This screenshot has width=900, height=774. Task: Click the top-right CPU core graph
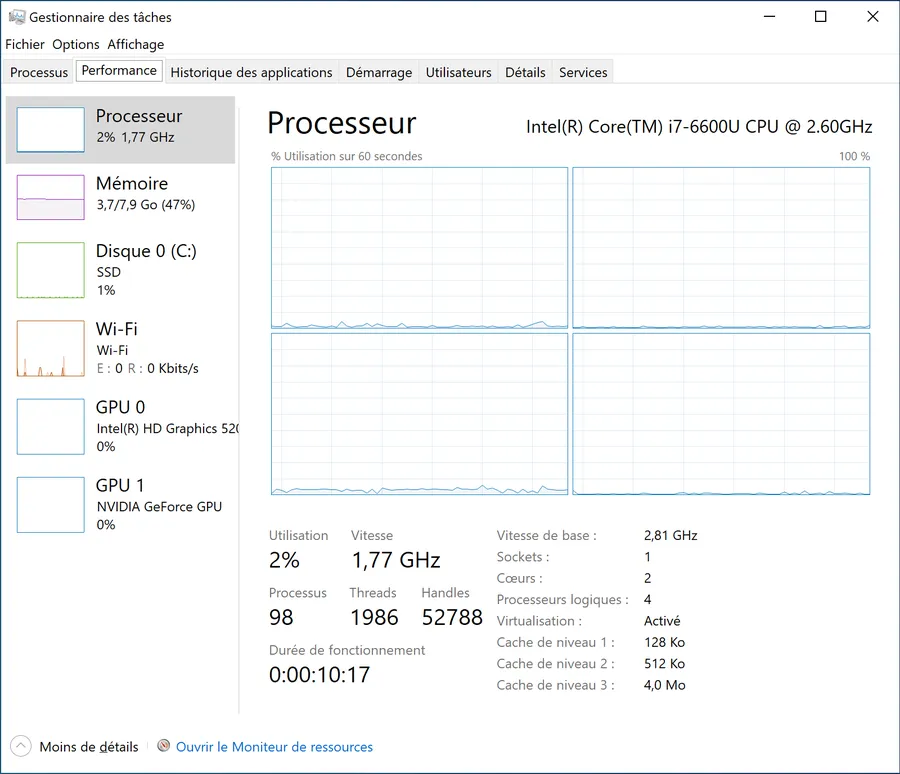(721, 248)
